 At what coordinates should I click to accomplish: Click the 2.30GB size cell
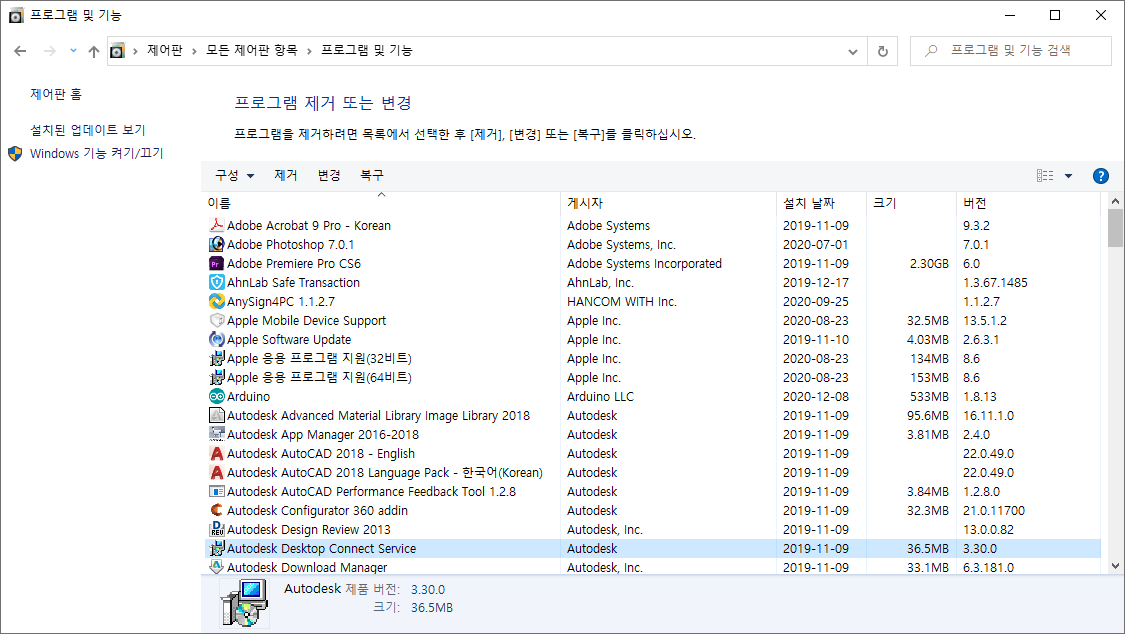point(929,263)
